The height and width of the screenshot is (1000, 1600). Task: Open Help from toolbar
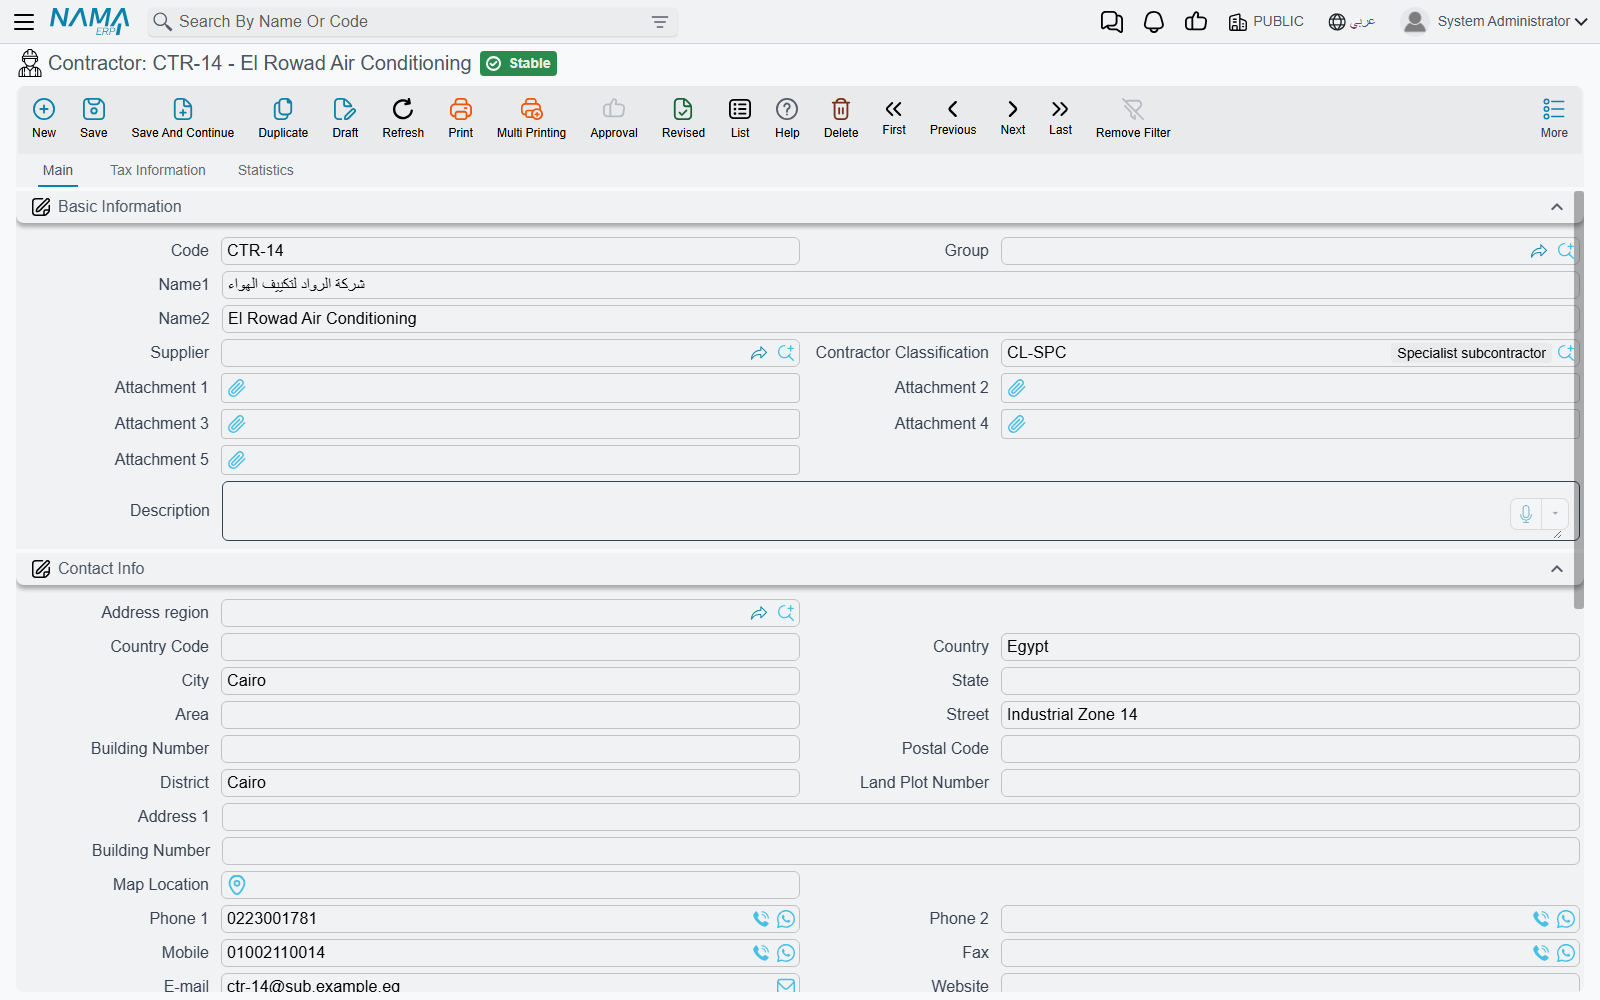tap(787, 118)
